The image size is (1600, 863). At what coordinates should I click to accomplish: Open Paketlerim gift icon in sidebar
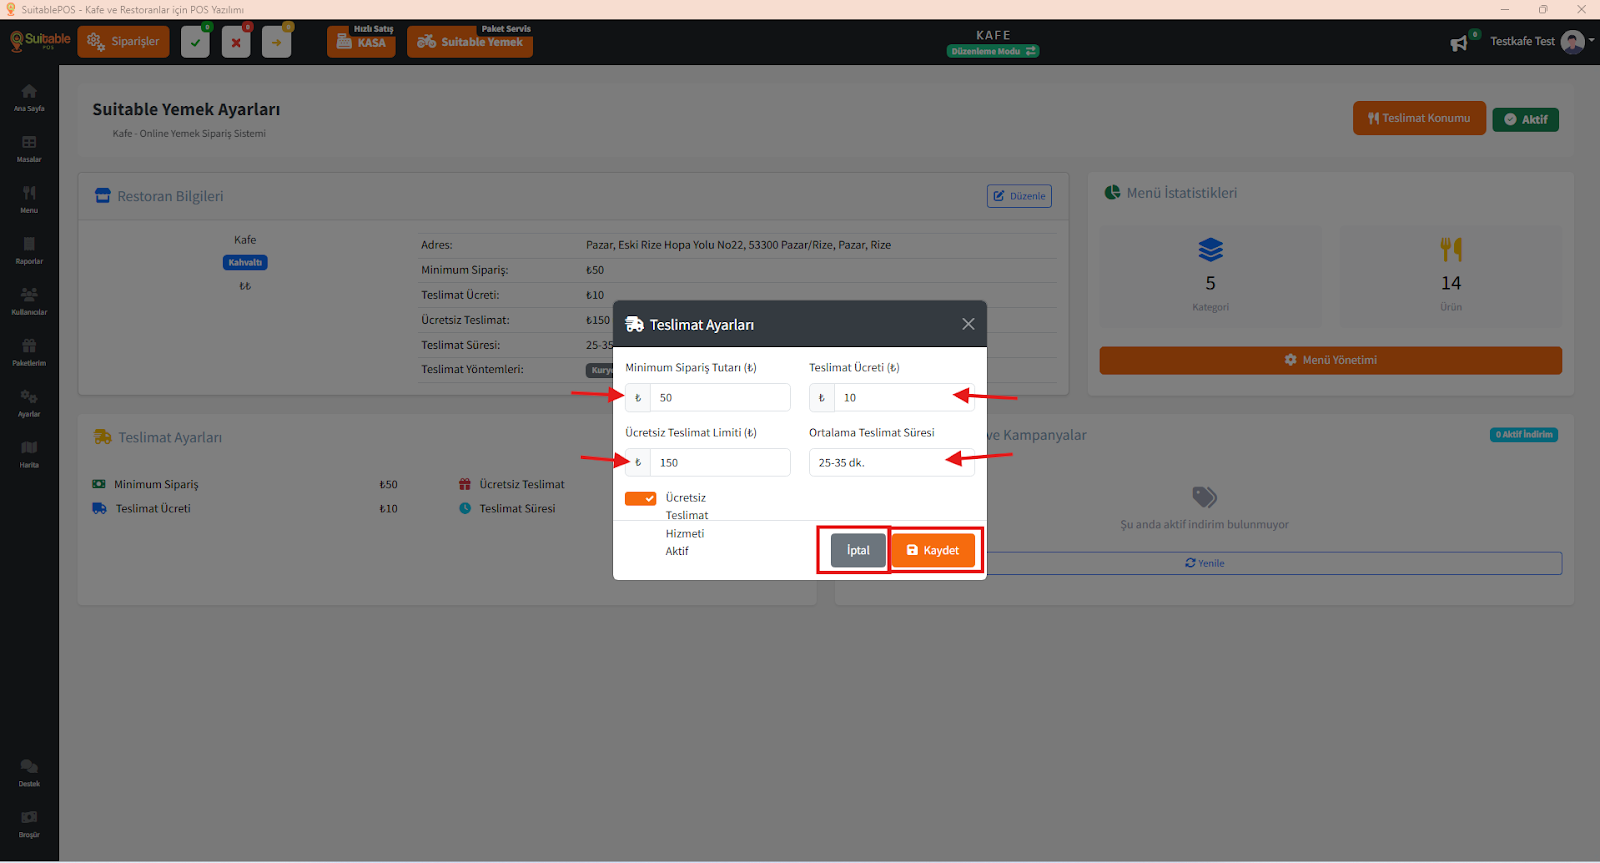pyautogui.click(x=29, y=346)
